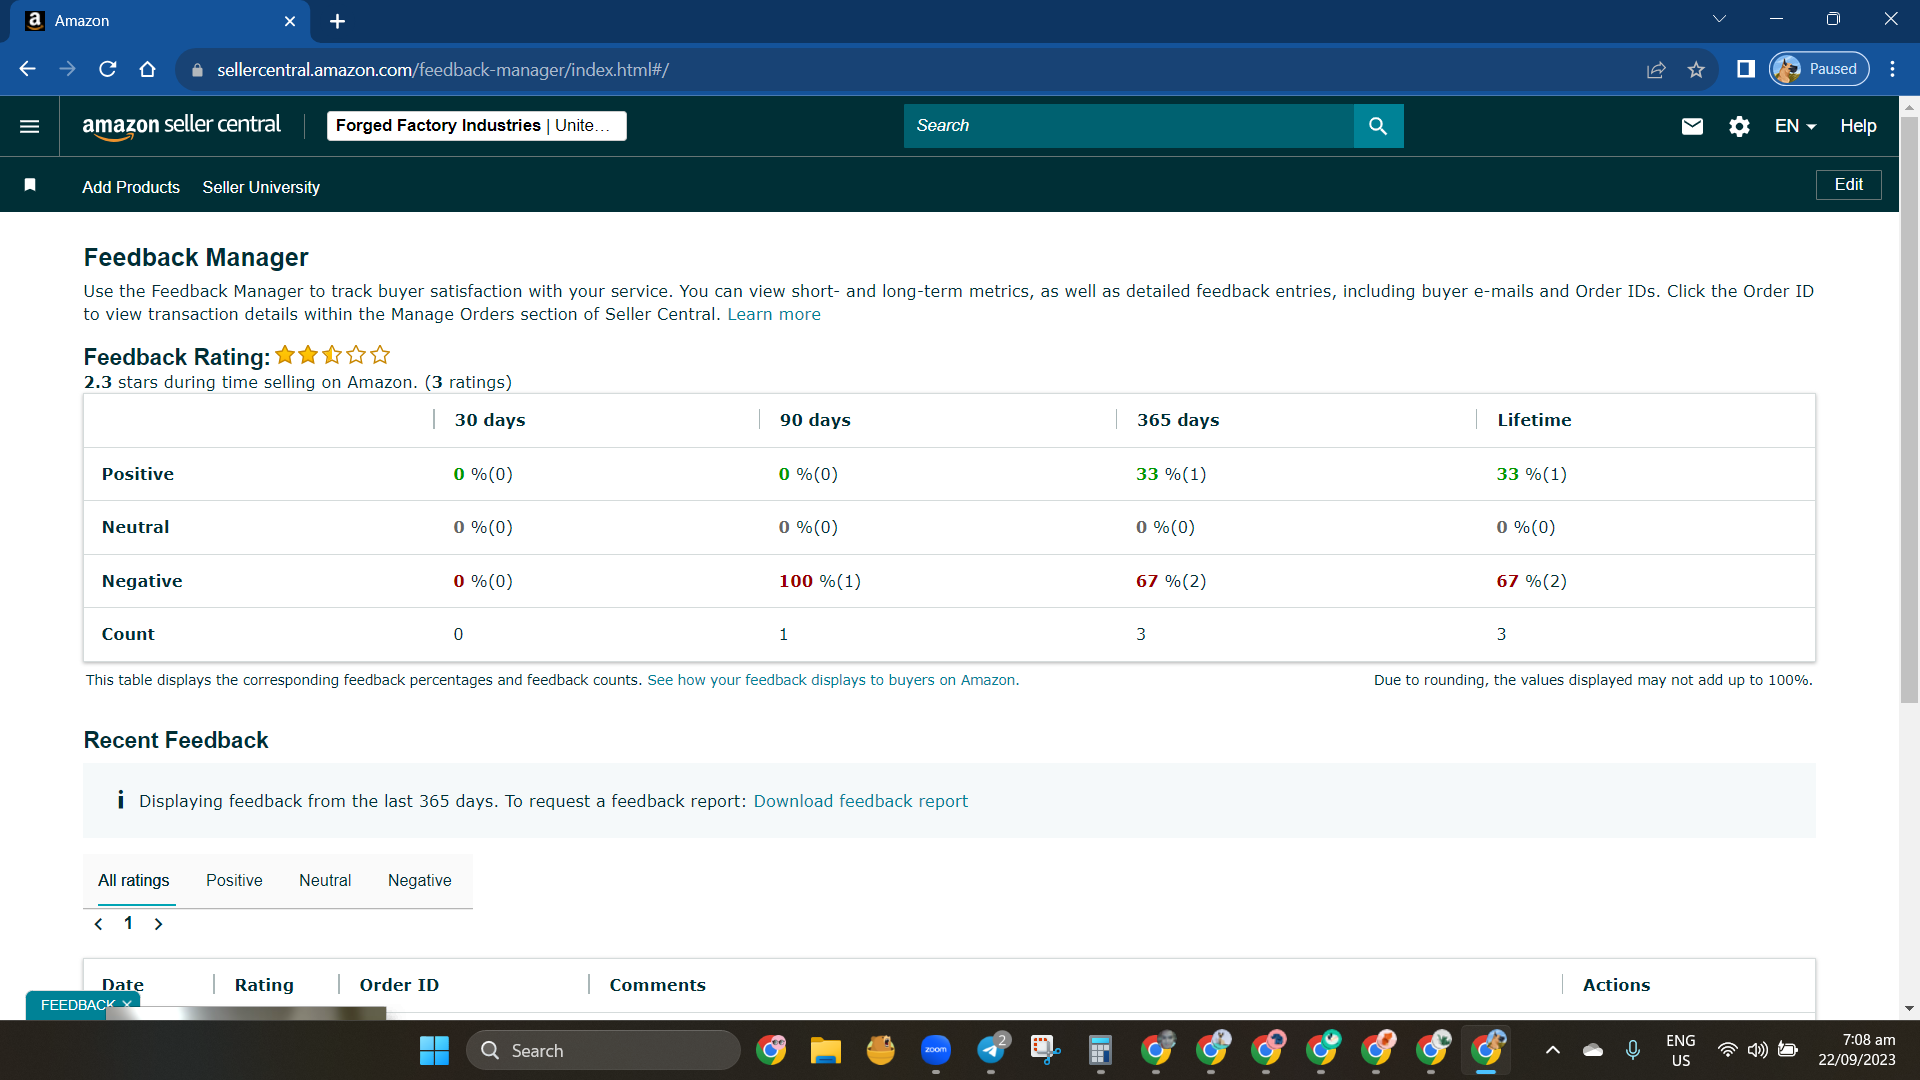Select page 1 of feedback
The height and width of the screenshot is (1080, 1920).
click(128, 923)
